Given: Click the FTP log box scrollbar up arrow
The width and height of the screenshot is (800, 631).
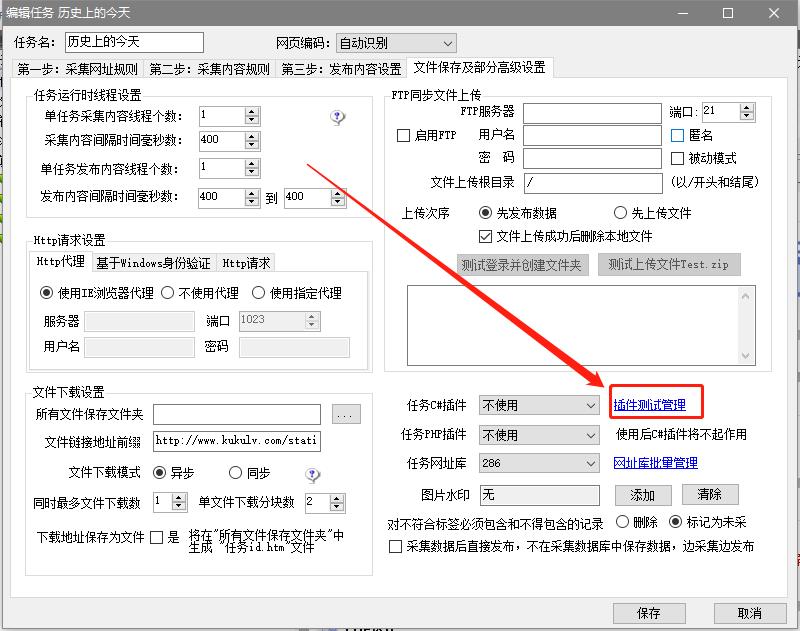Looking at the screenshot, I should click(745, 296).
